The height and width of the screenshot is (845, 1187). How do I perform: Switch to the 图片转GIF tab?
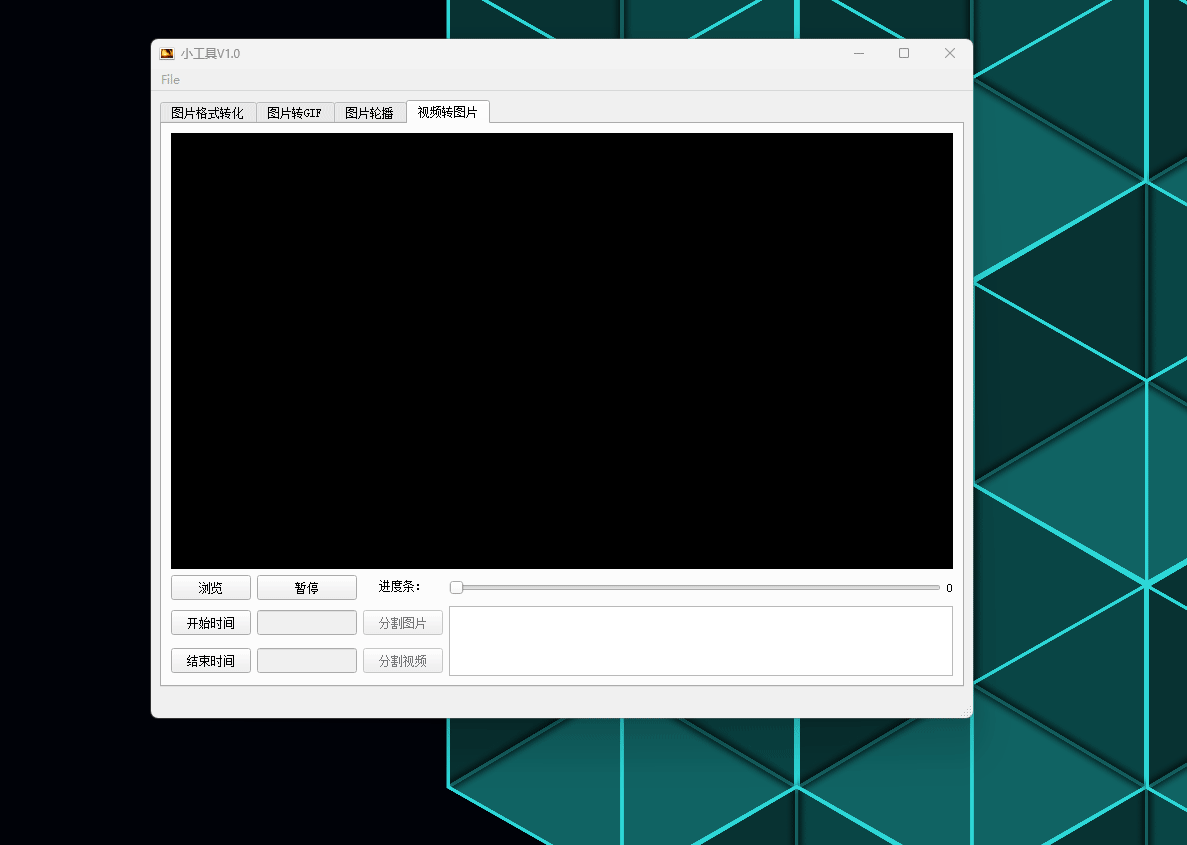pos(294,113)
